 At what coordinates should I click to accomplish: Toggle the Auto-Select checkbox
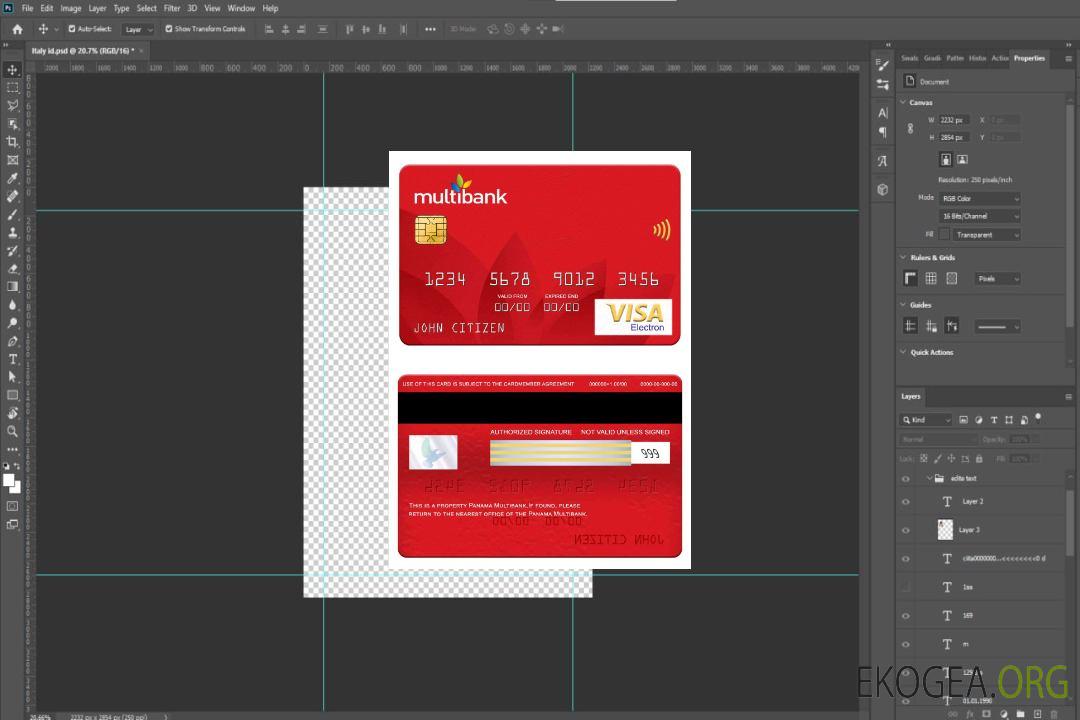(x=72, y=29)
